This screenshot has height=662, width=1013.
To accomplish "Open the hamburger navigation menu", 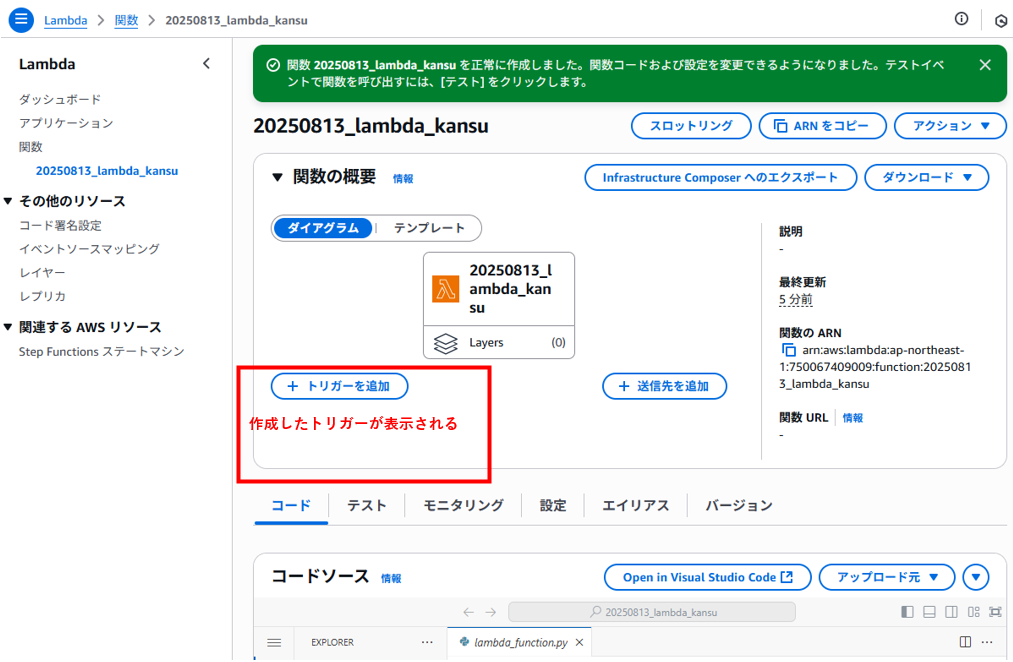I will click(21, 19).
